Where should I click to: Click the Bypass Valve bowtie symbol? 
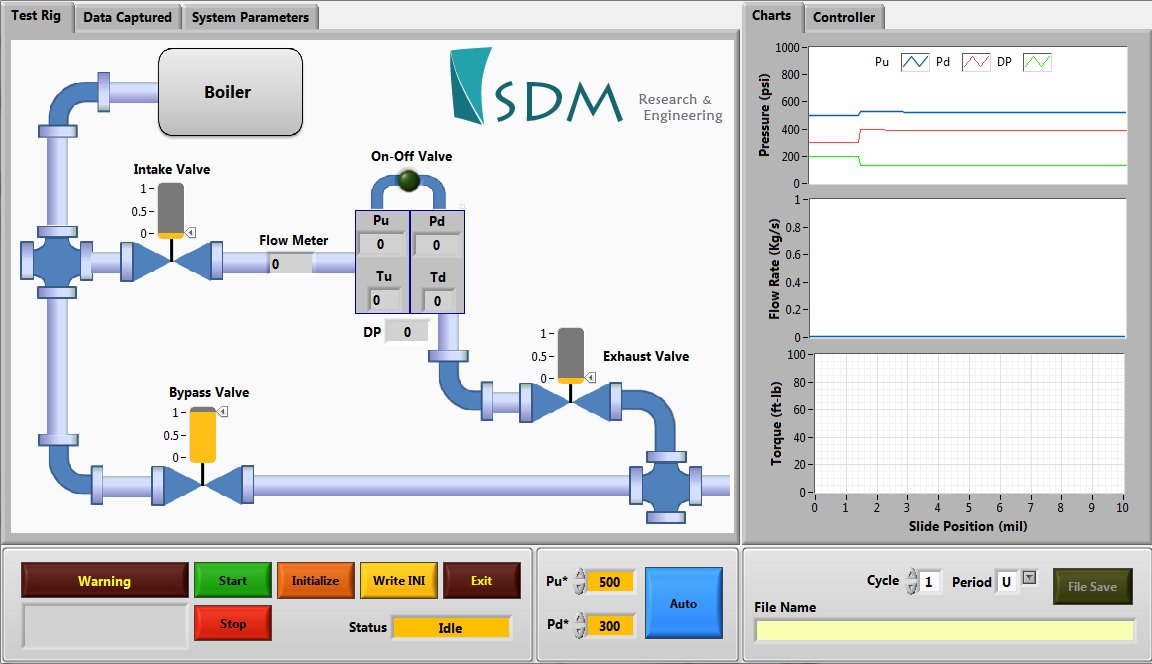(203, 486)
